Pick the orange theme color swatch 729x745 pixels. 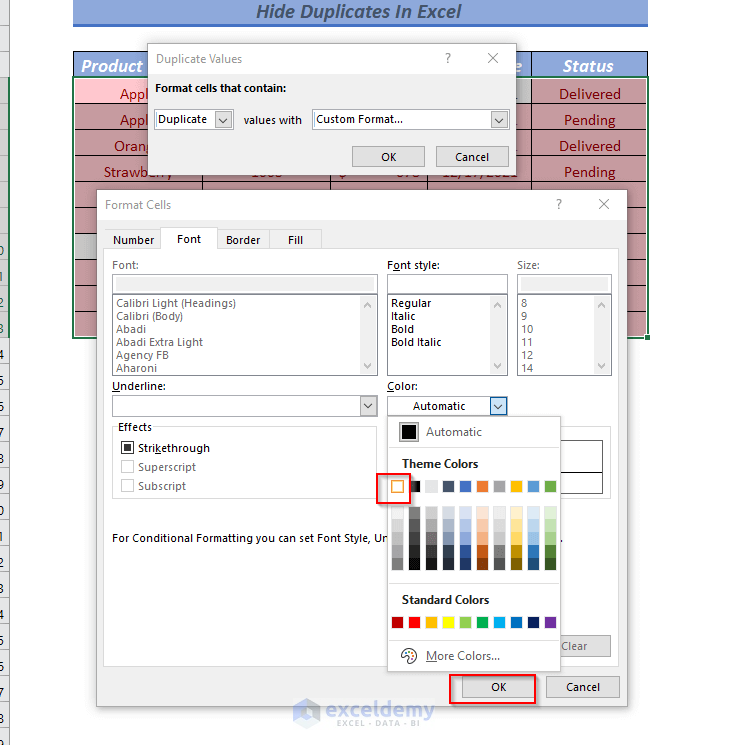(482, 487)
